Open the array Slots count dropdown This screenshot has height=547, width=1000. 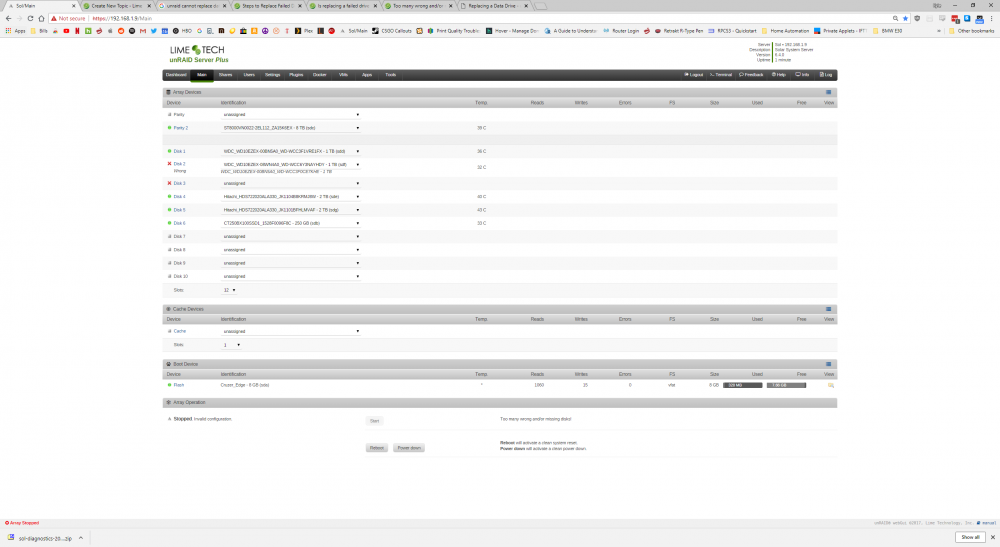230,290
